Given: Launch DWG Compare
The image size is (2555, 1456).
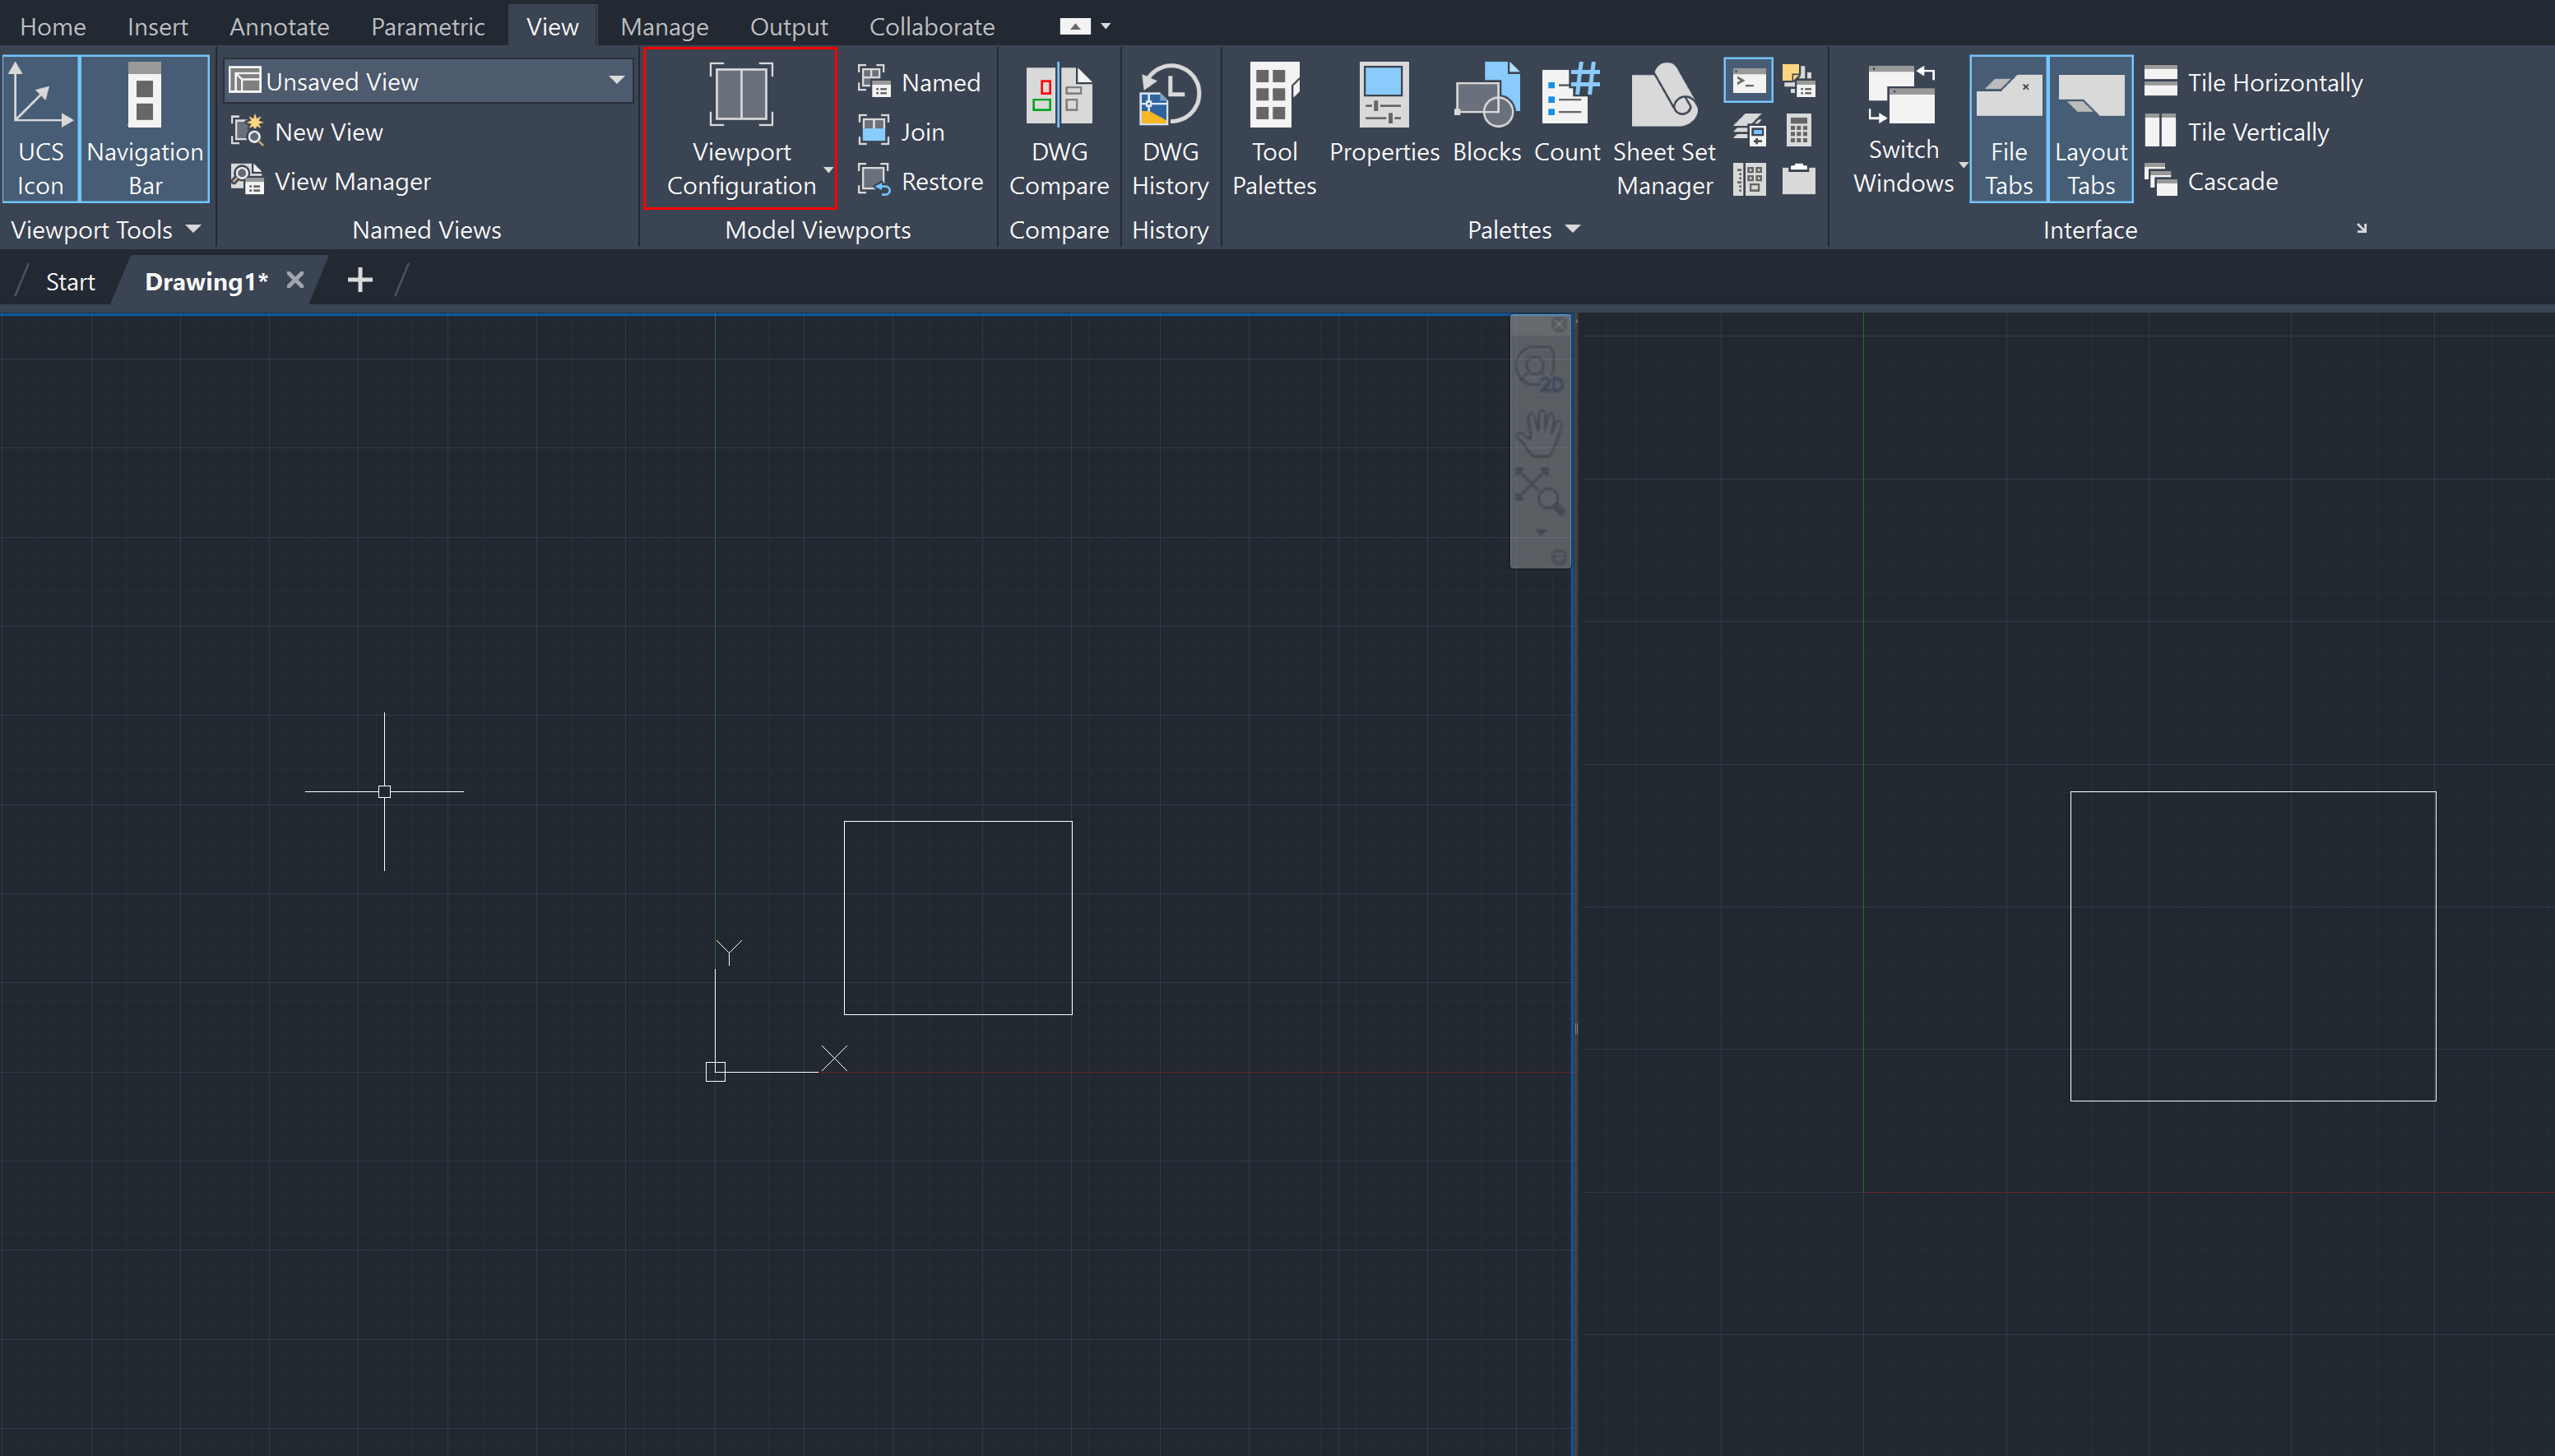Looking at the screenshot, I should pos(1058,128).
